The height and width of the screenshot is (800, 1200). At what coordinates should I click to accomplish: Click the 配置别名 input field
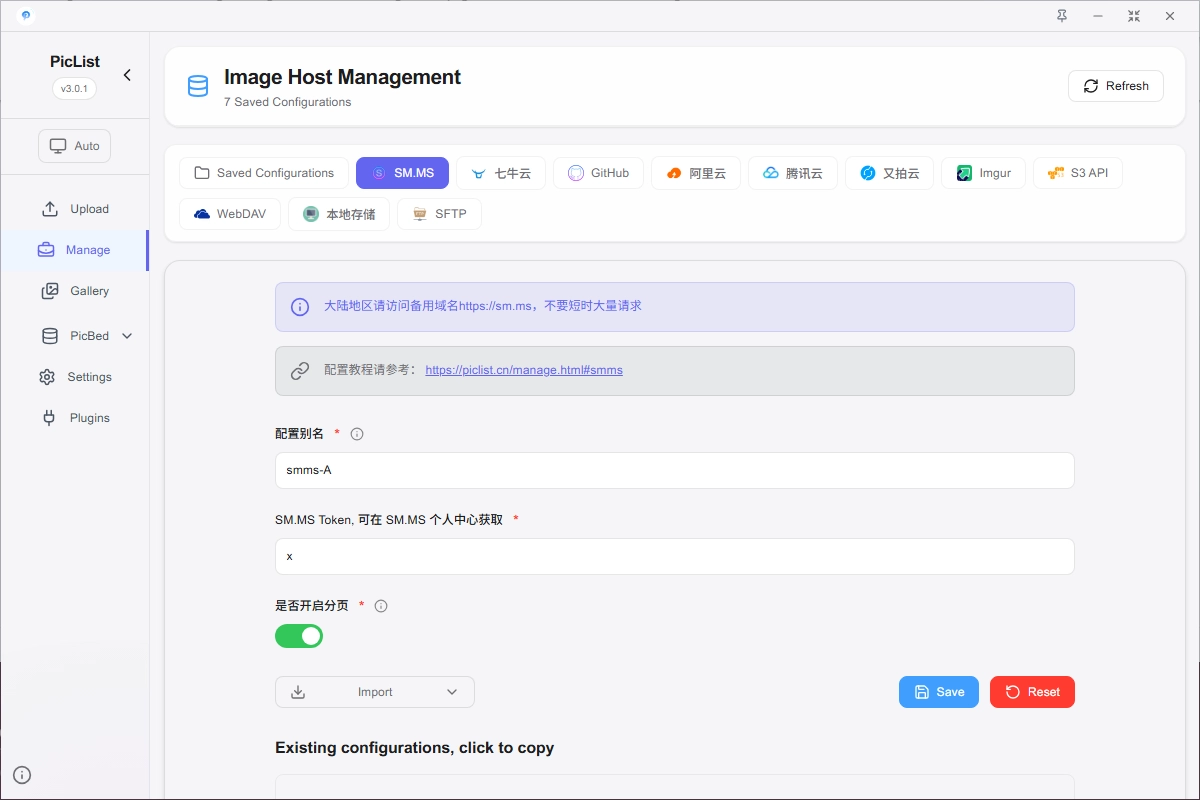675,470
